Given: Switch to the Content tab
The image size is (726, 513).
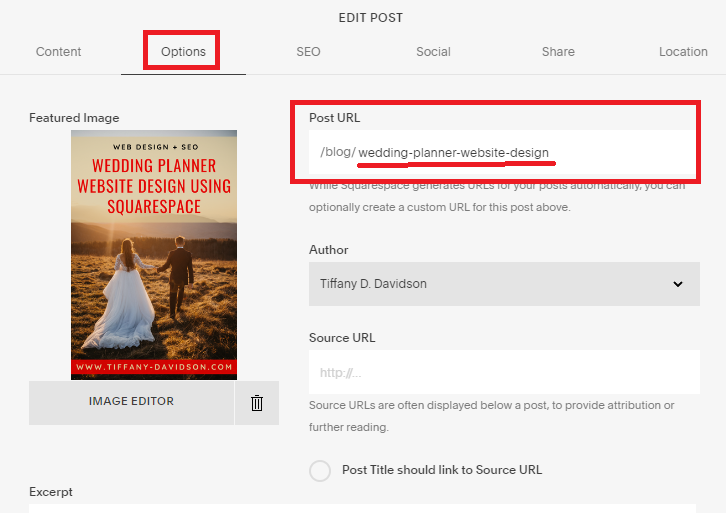Looking at the screenshot, I should 58,51.
